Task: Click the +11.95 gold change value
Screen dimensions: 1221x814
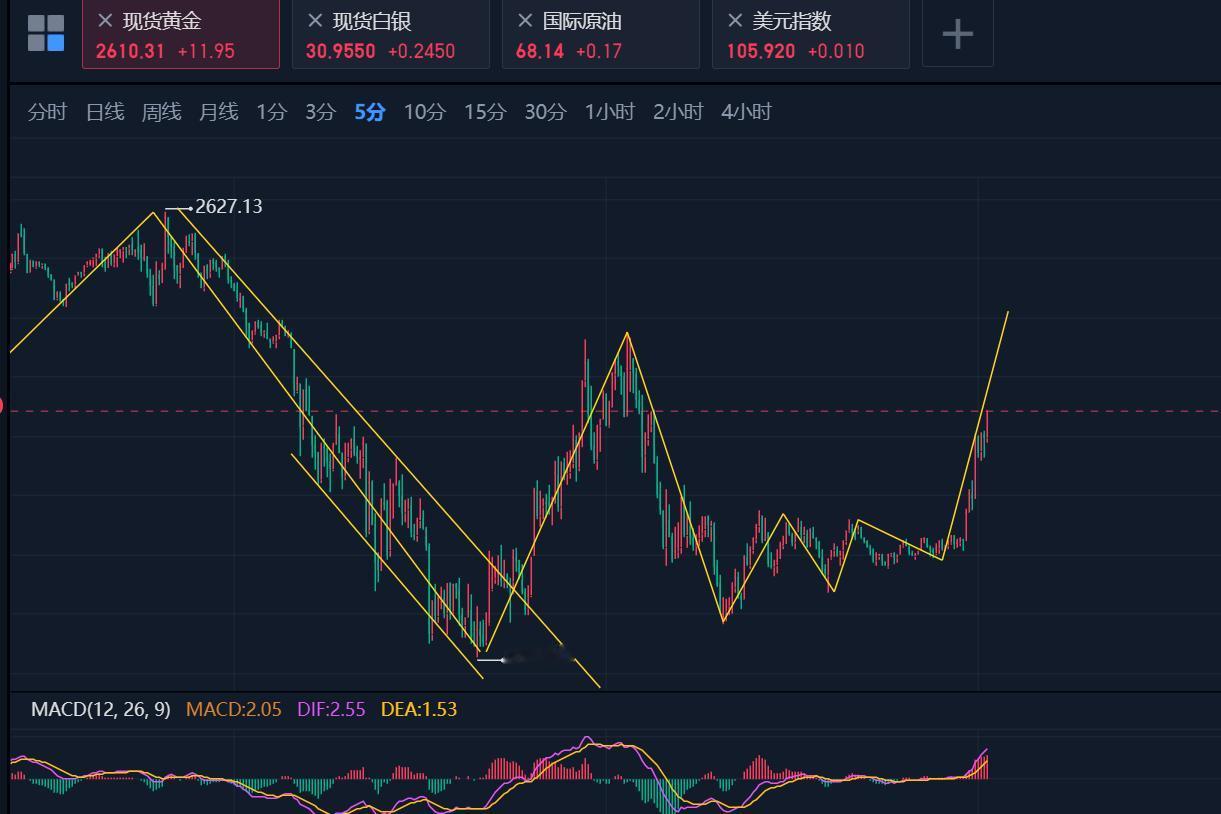Action: pyautogui.click(x=206, y=51)
